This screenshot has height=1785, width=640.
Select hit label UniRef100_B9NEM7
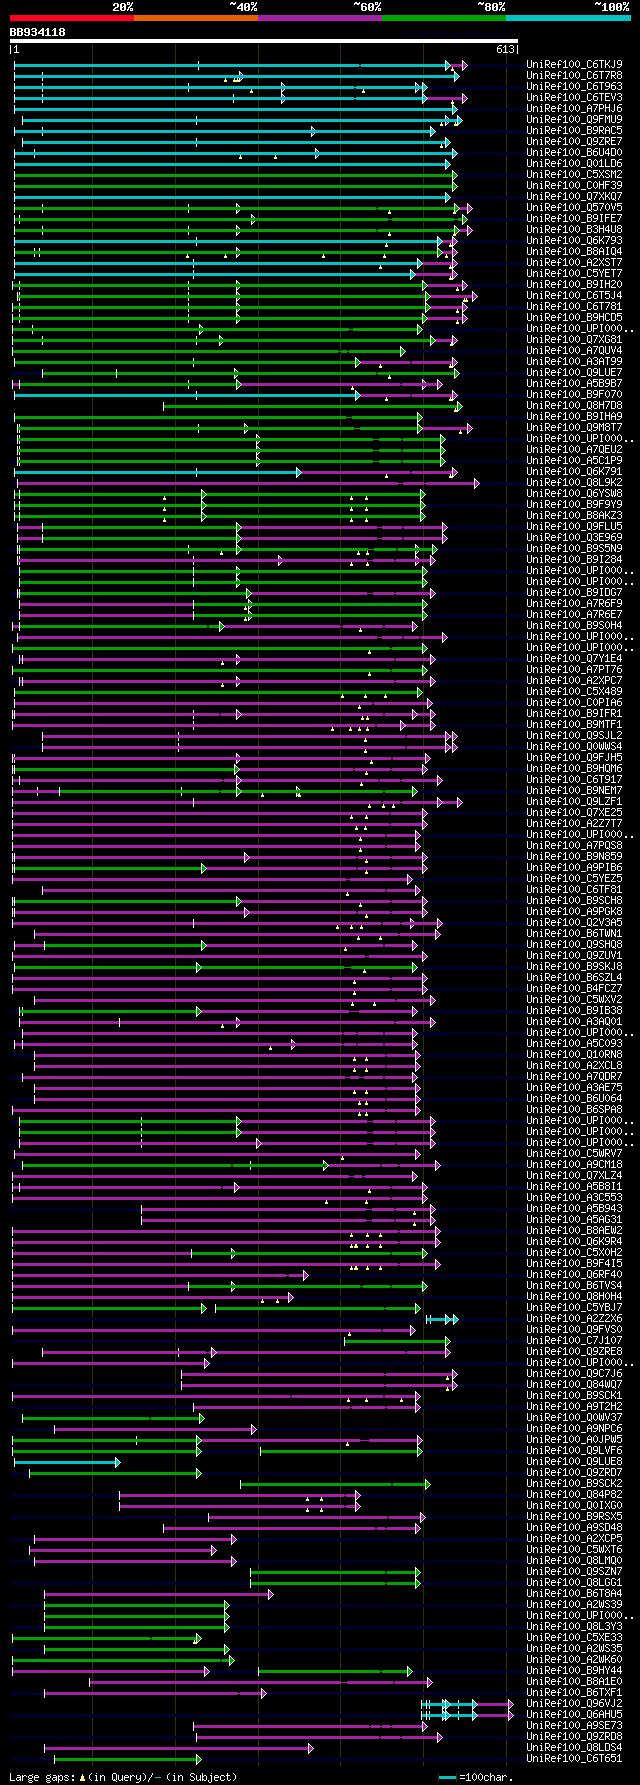tap(574, 790)
